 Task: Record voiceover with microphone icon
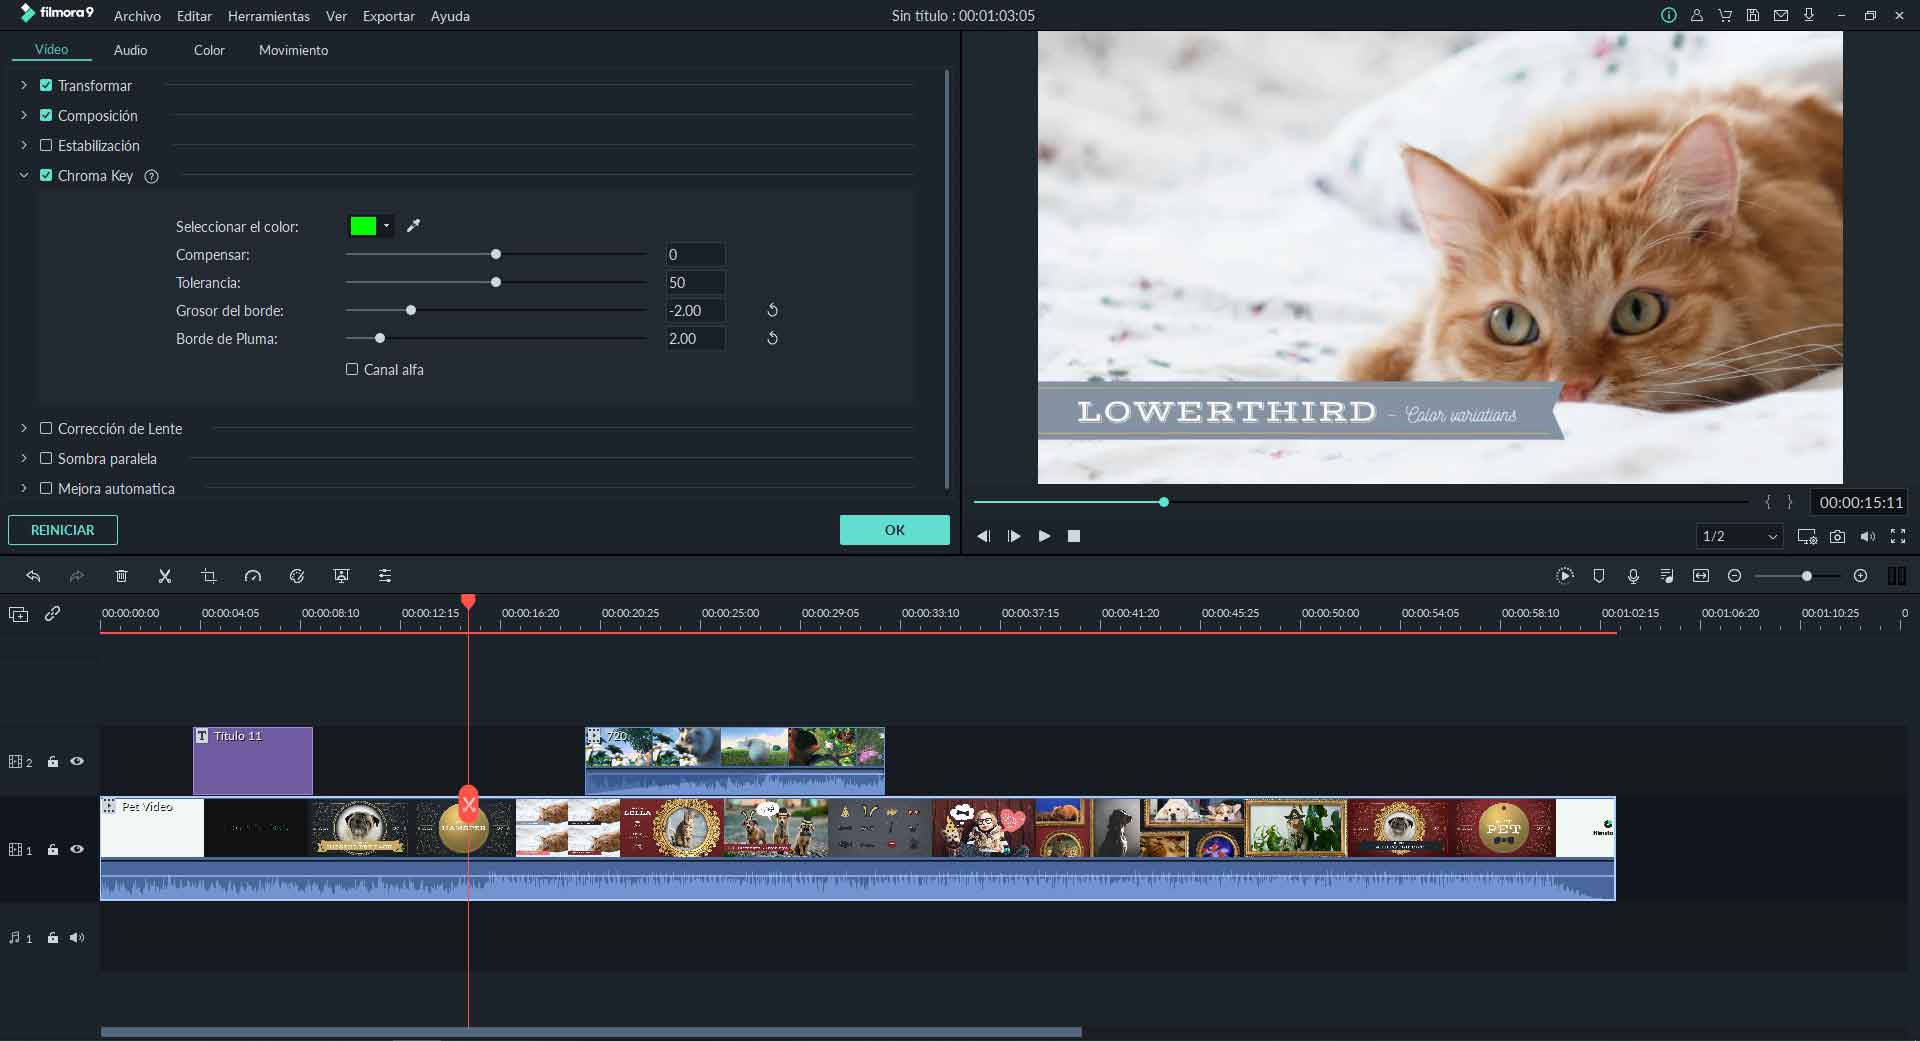pyautogui.click(x=1633, y=576)
